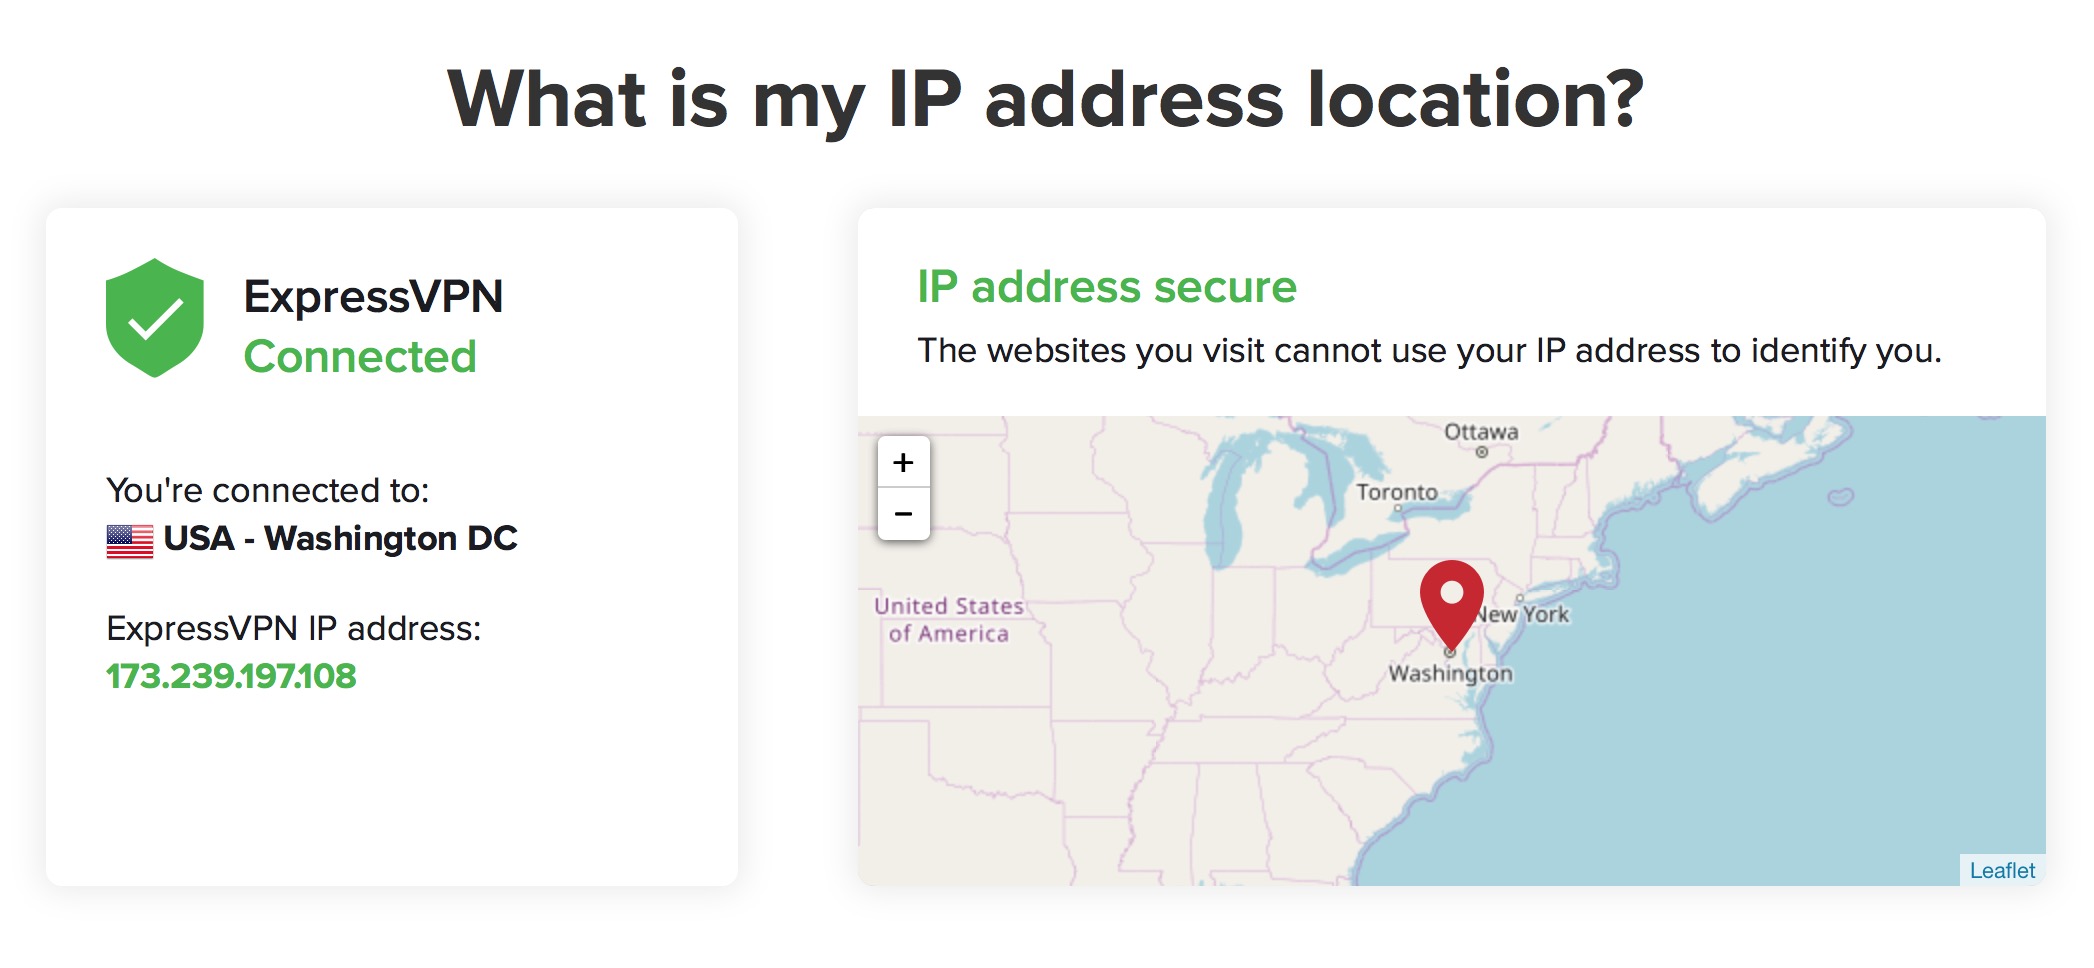
Task: Click the Toronto label on the map
Action: coord(1397,492)
